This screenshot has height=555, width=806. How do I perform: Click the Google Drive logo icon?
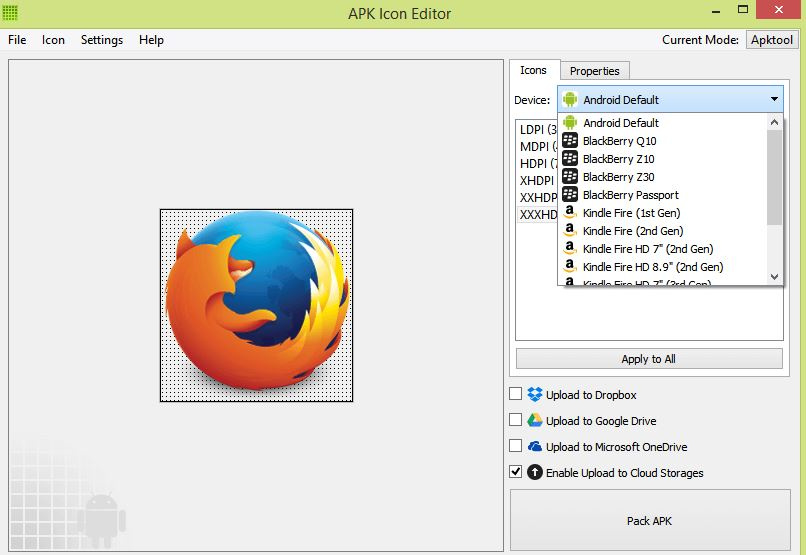(x=535, y=421)
